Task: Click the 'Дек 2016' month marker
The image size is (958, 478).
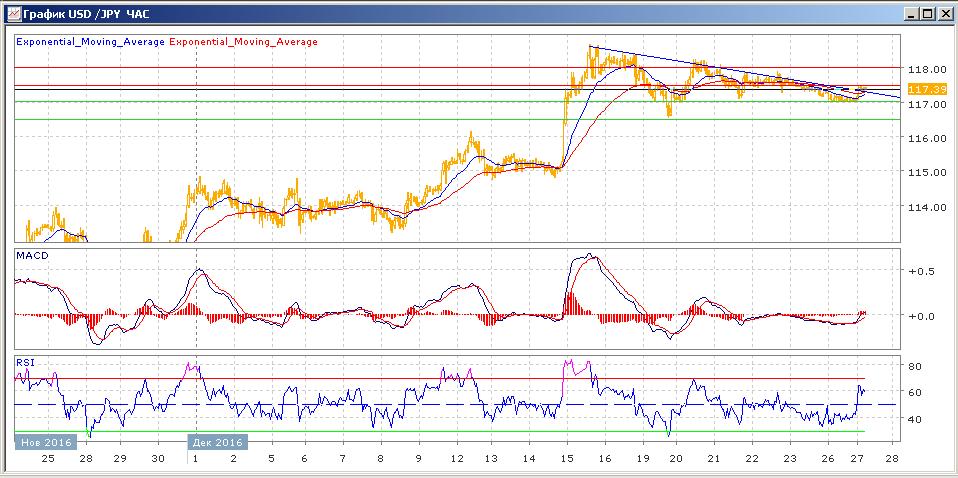Action: tap(216, 441)
